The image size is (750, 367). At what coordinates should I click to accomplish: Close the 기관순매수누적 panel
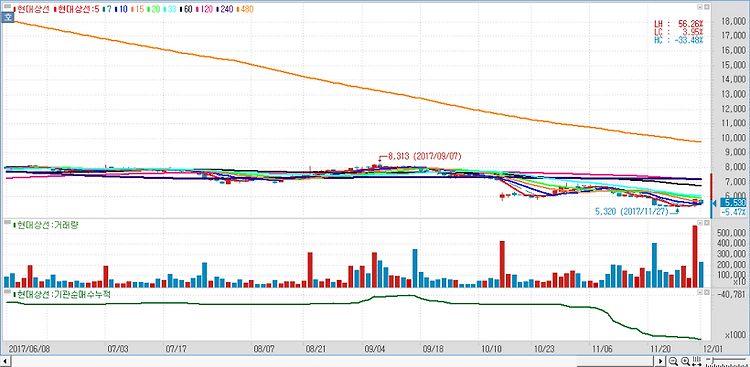tap(706, 292)
